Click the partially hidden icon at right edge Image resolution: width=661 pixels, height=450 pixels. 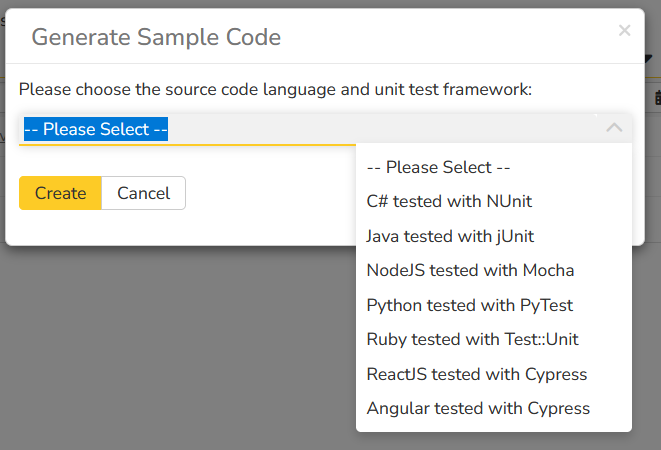tap(657, 98)
